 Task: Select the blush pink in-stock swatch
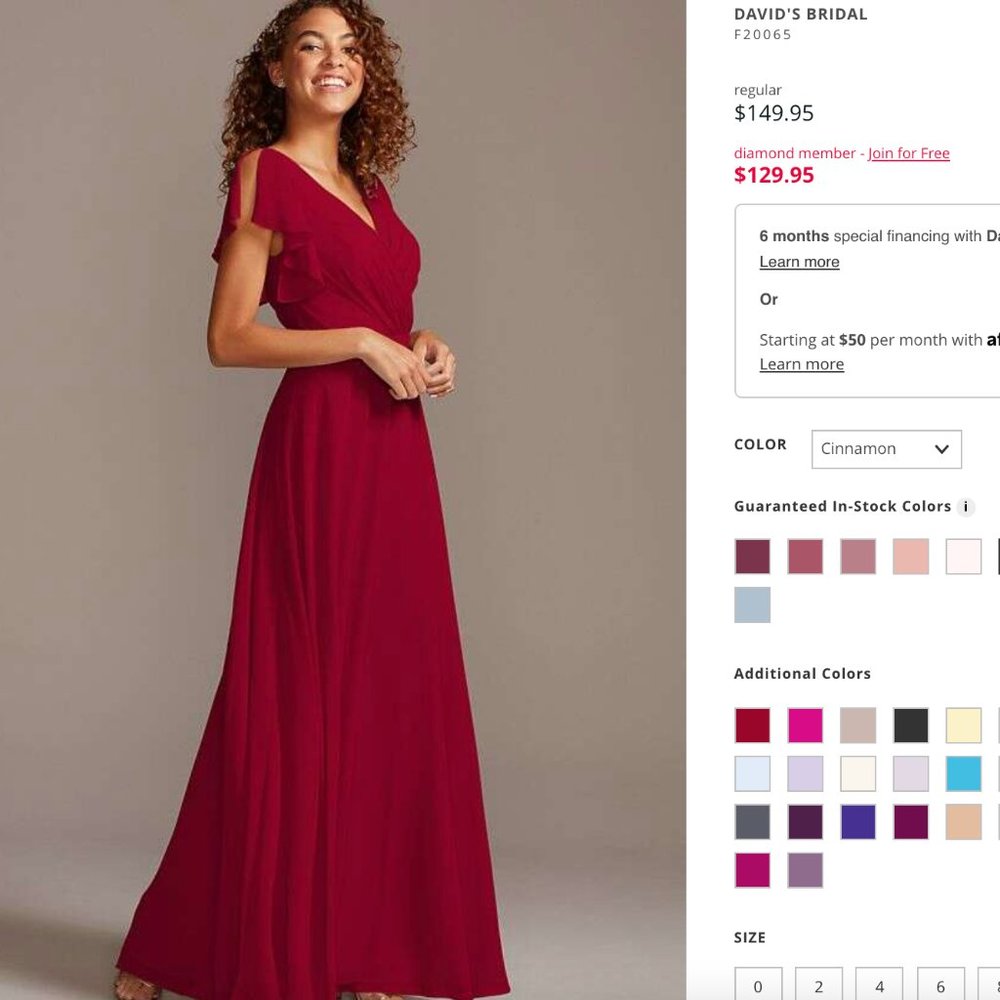point(911,556)
